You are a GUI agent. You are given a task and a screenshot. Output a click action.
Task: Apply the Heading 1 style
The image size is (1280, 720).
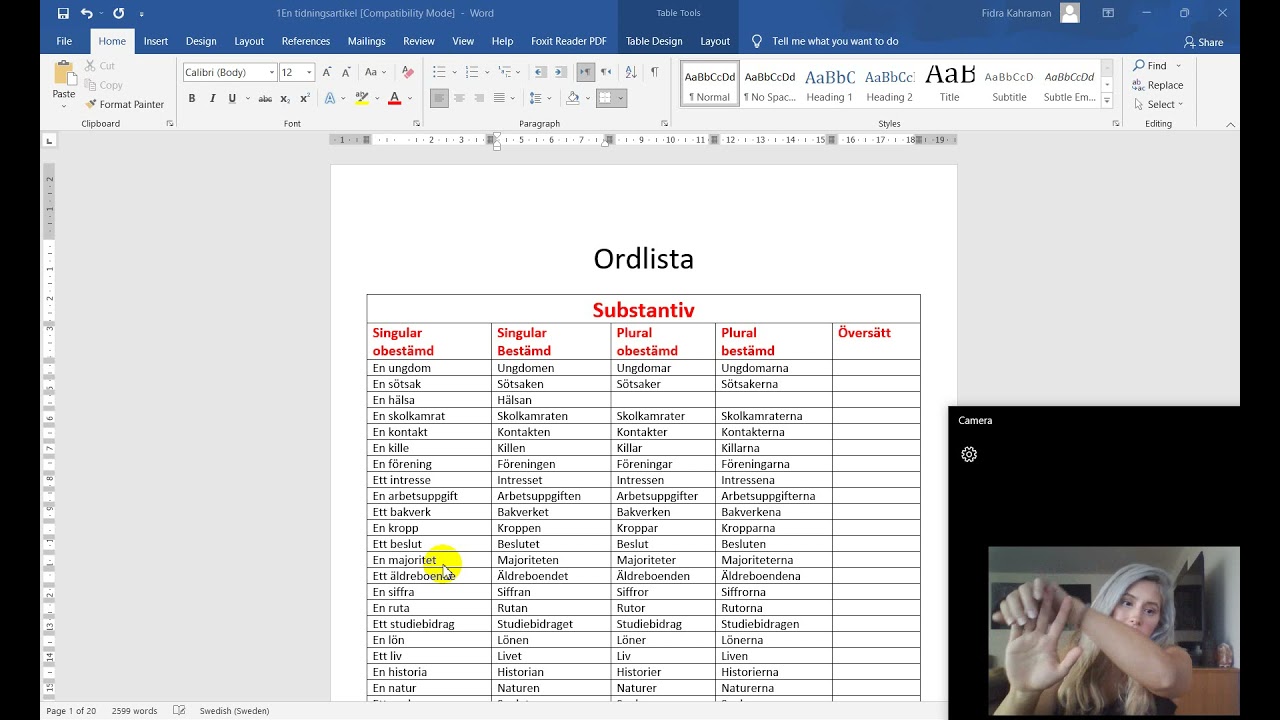tap(830, 83)
